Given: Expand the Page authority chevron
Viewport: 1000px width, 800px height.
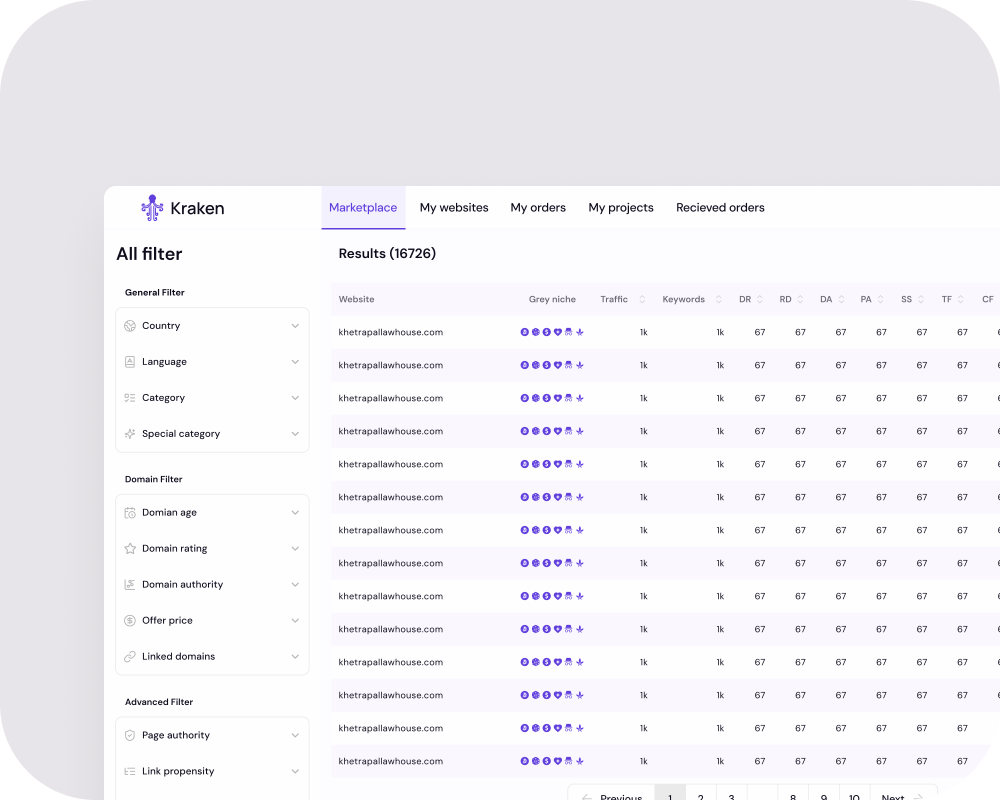Looking at the screenshot, I should tap(295, 736).
